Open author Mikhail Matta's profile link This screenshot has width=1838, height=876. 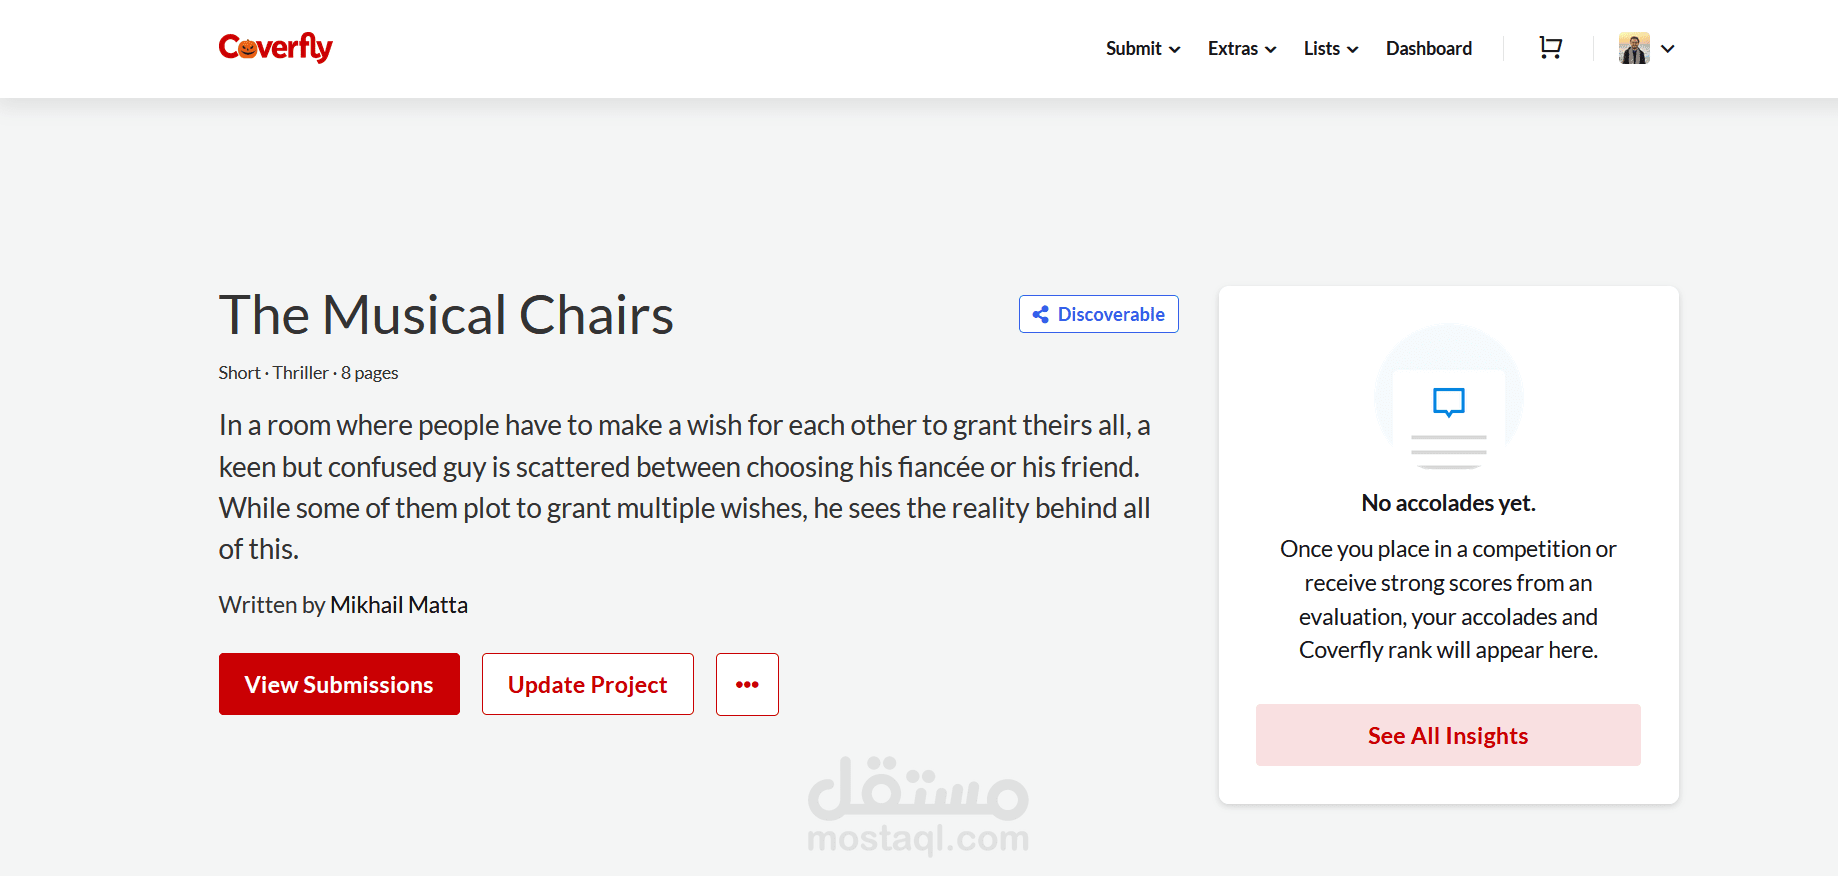[x=399, y=605]
